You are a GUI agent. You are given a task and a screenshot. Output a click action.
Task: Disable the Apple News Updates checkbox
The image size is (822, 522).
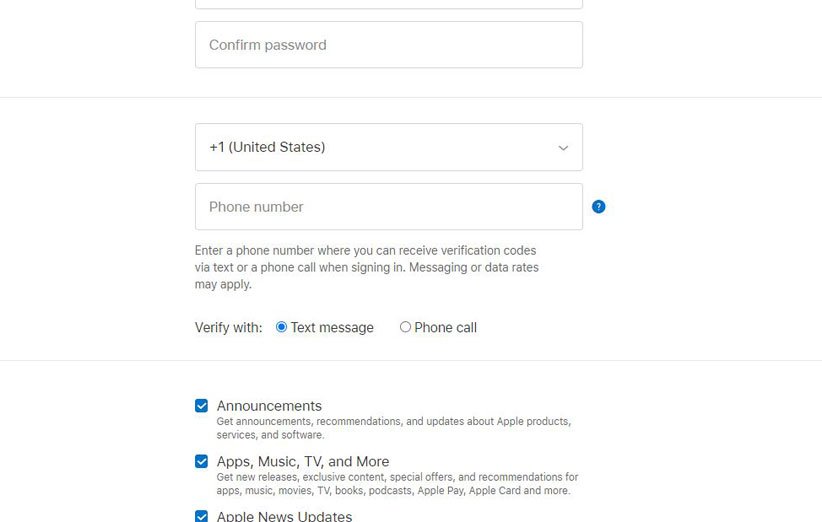[x=202, y=516]
